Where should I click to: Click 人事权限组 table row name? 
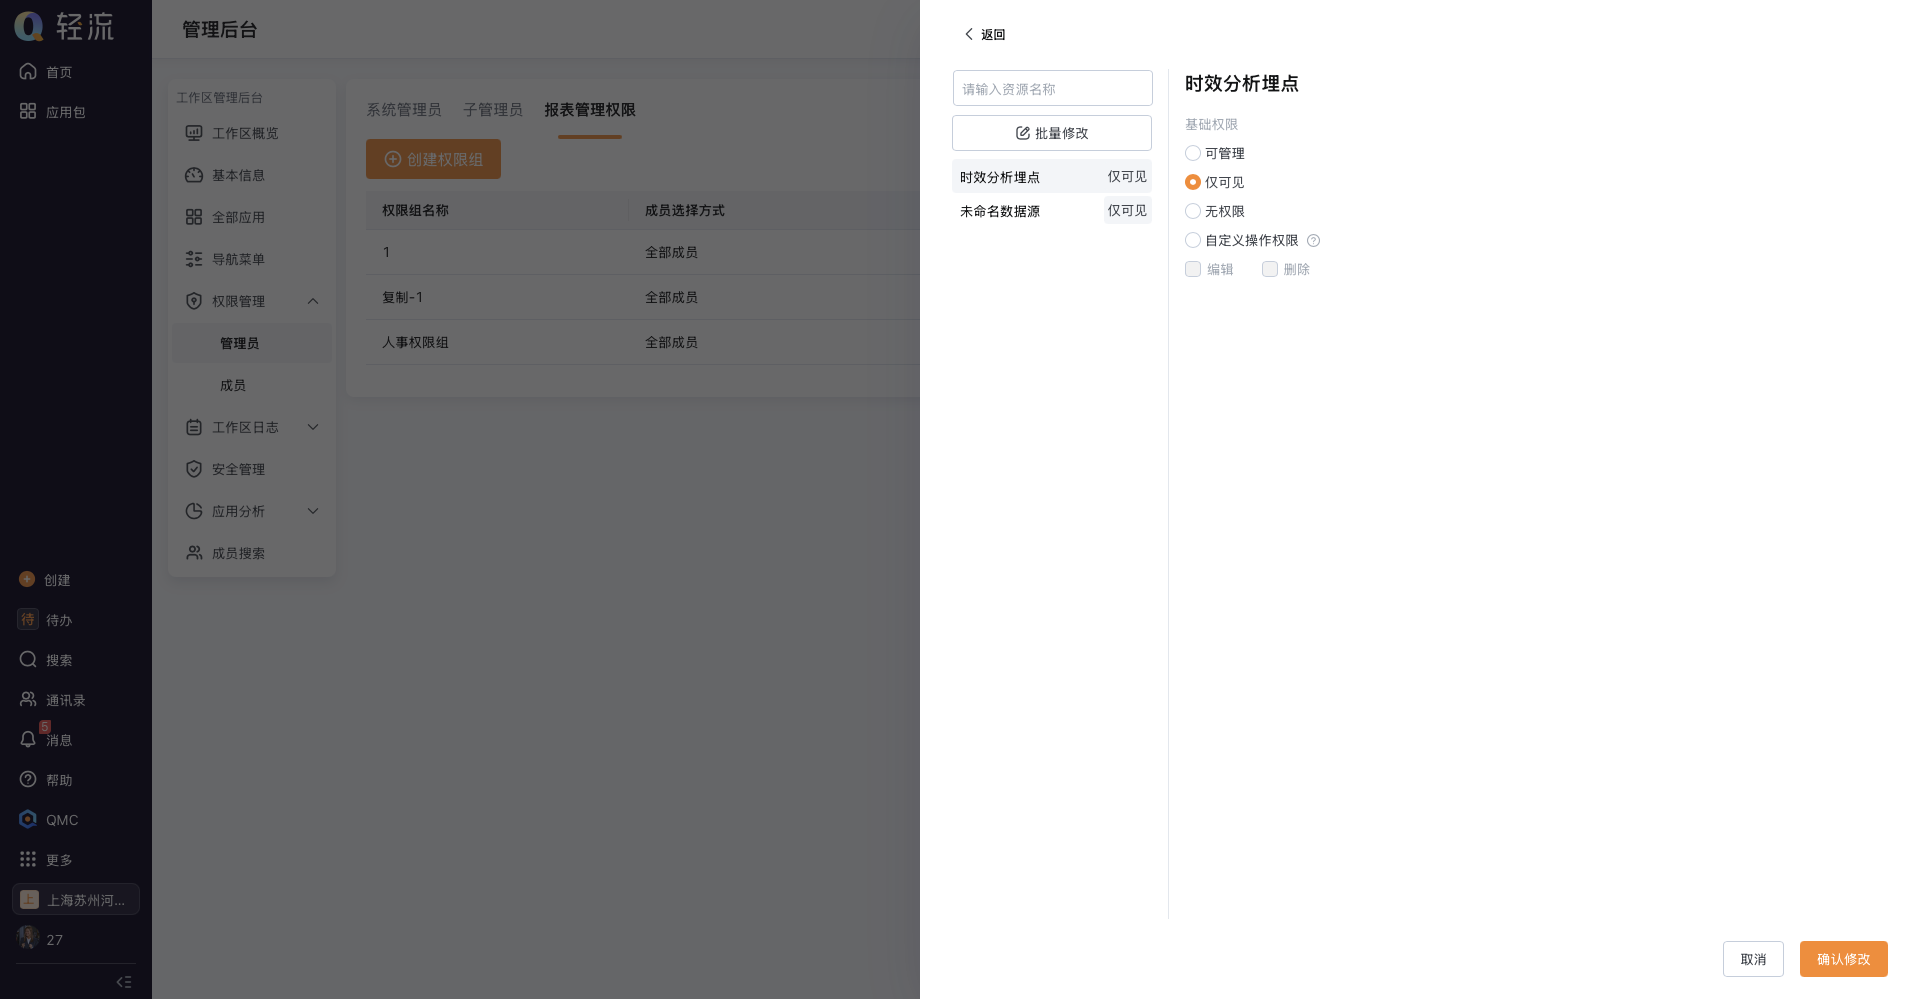pyautogui.click(x=415, y=342)
